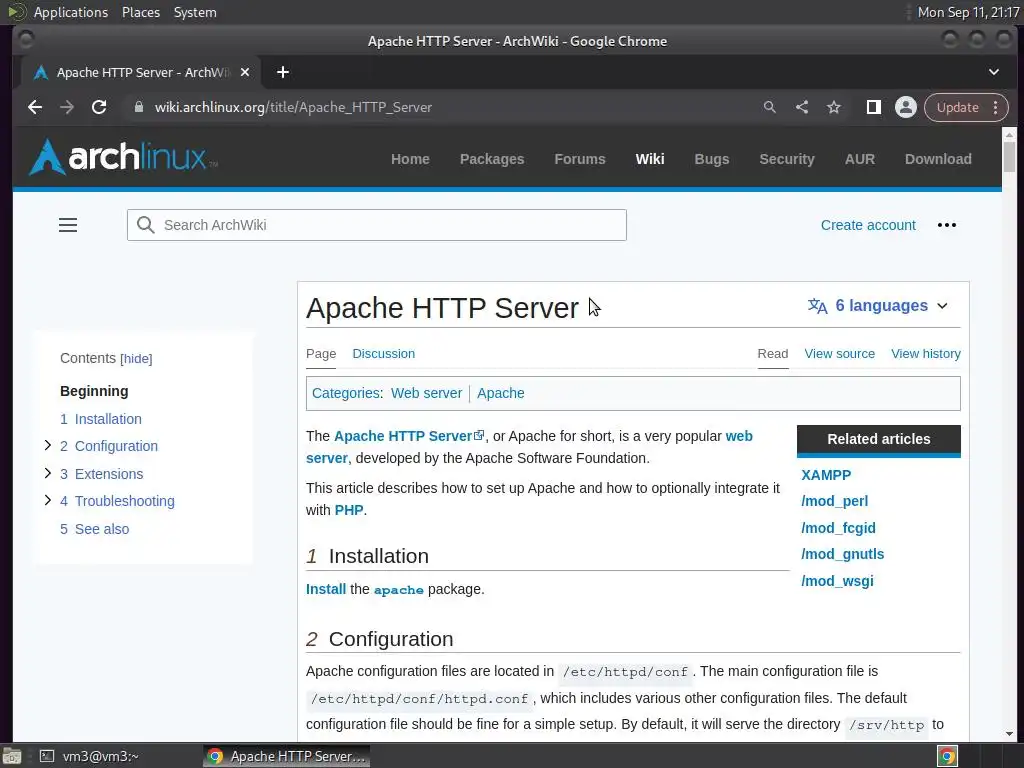Open Chrome side panel icon
The height and width of the screenshot is (768, 1024).
(x=873, y=107)
